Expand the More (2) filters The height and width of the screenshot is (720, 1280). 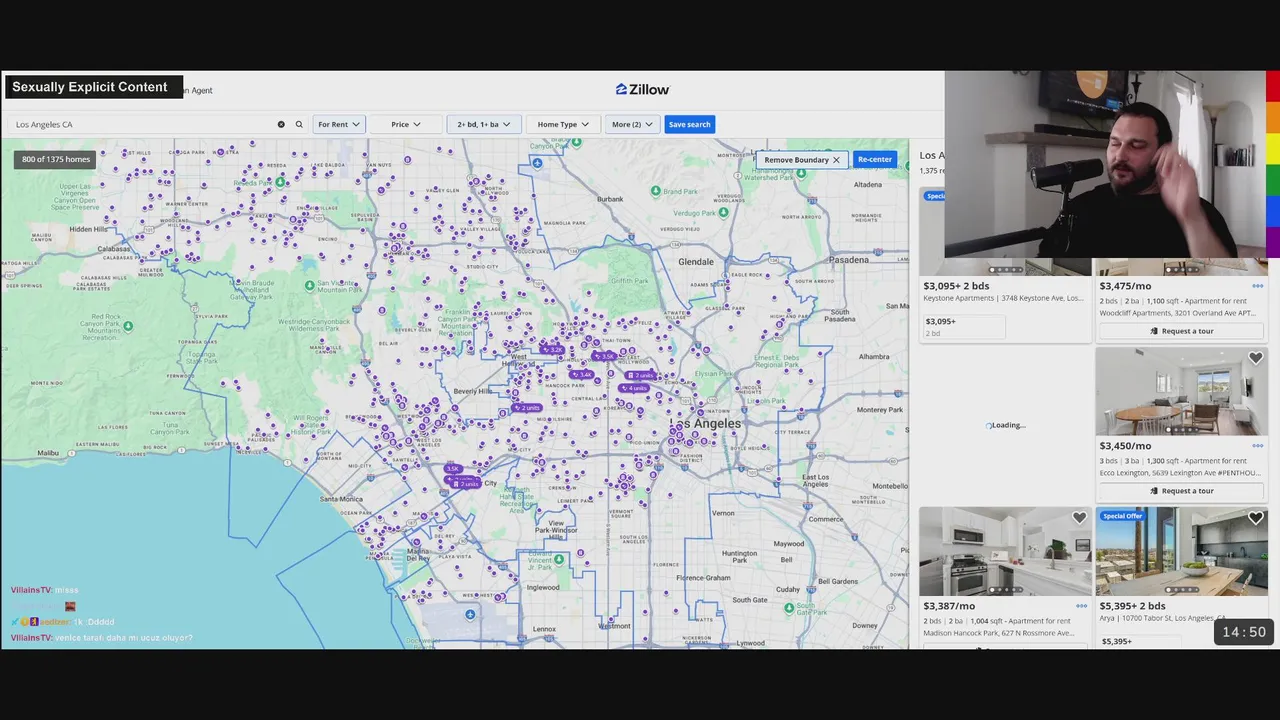tap(632, 124)
